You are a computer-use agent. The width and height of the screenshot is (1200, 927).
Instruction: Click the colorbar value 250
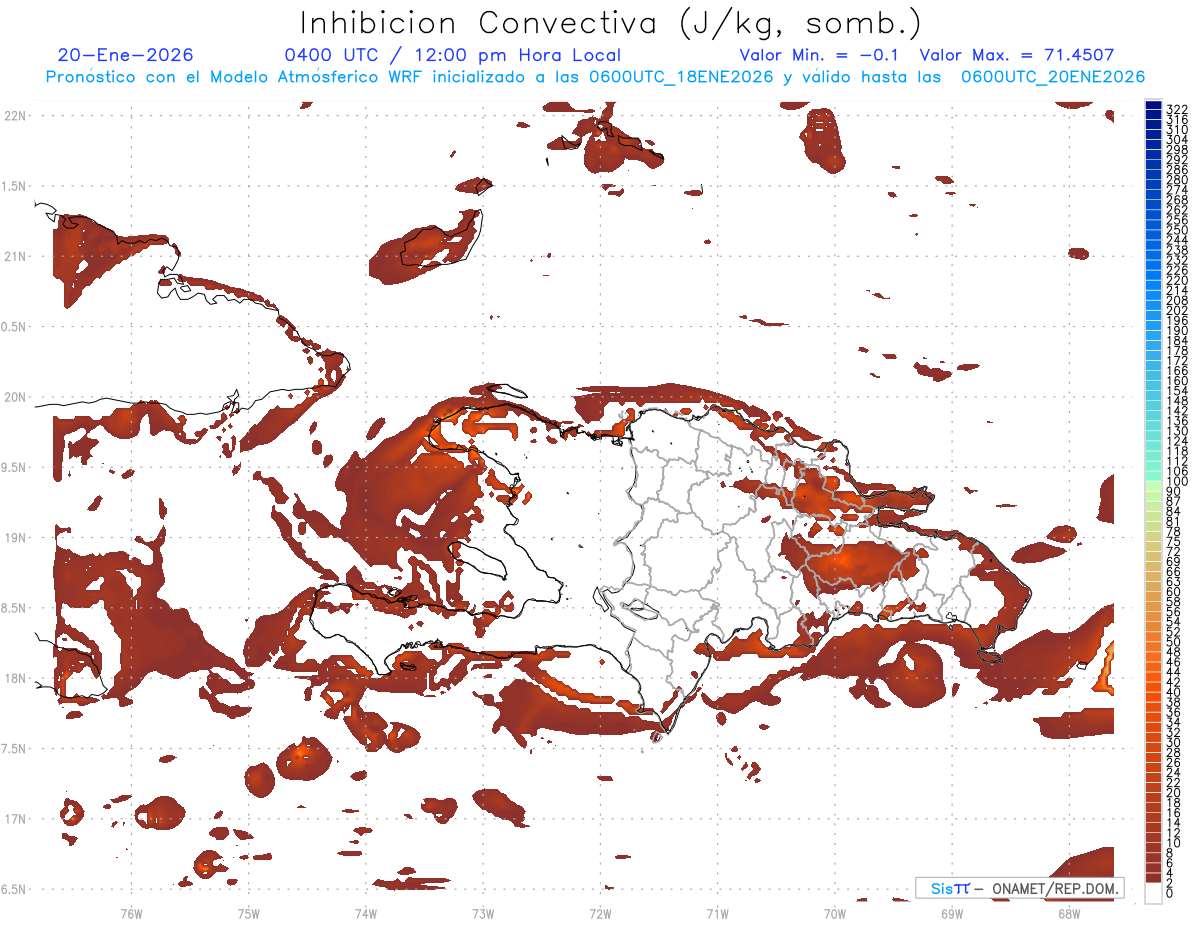1177,229
